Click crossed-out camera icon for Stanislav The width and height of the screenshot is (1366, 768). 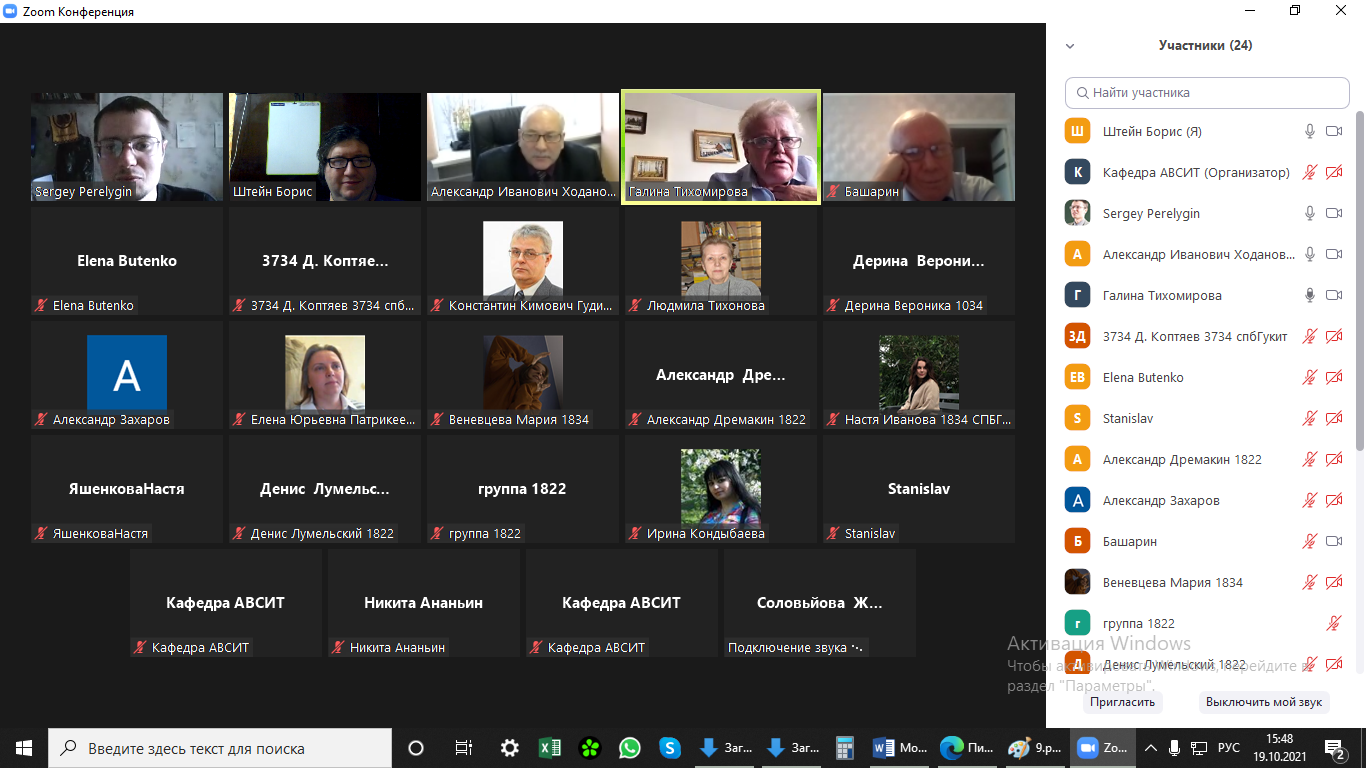point(1334,418)
